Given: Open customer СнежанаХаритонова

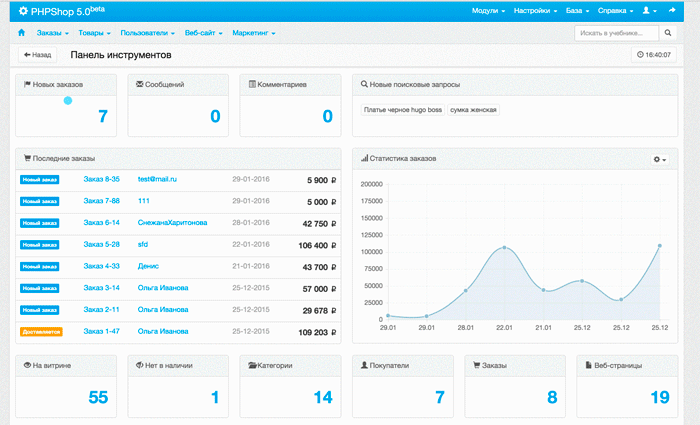Looking at the screenshot, I should pos(172,223).
